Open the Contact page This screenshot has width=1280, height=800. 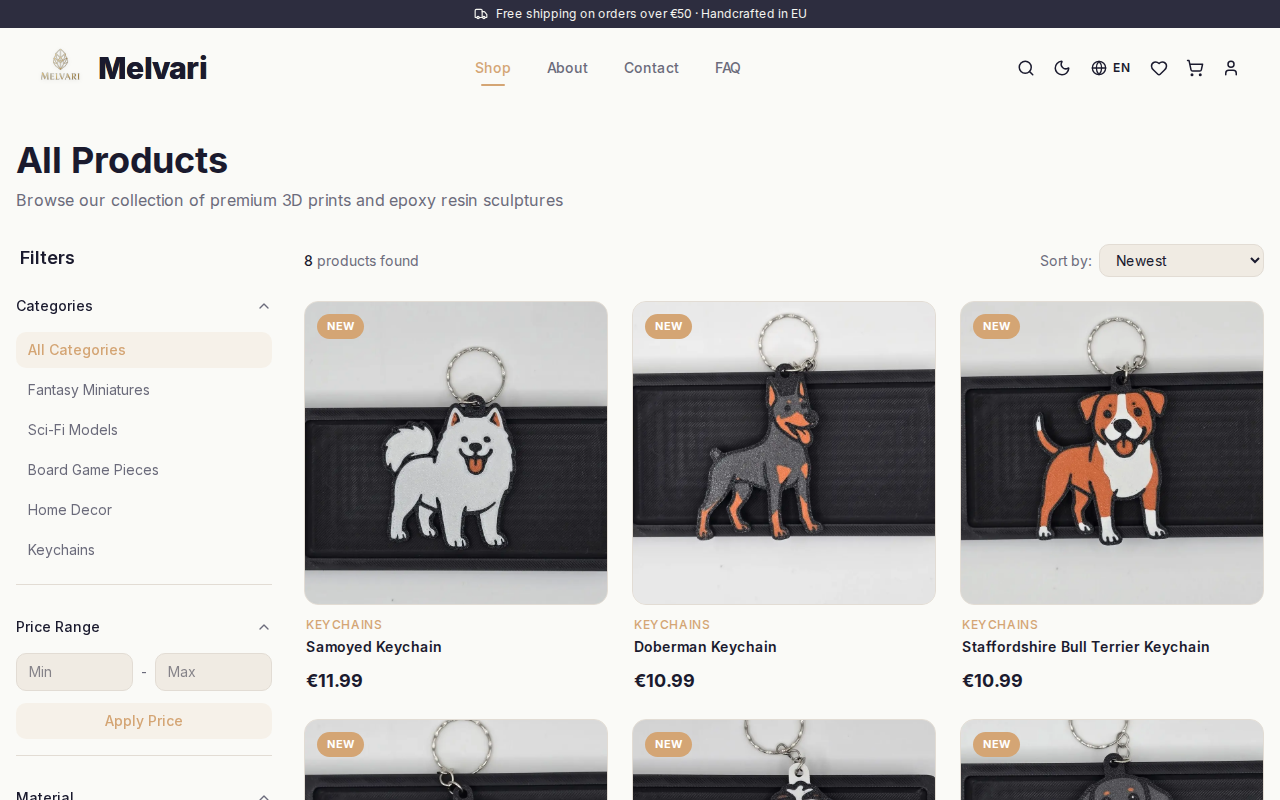pyautogui.click(x=651, y=68)
